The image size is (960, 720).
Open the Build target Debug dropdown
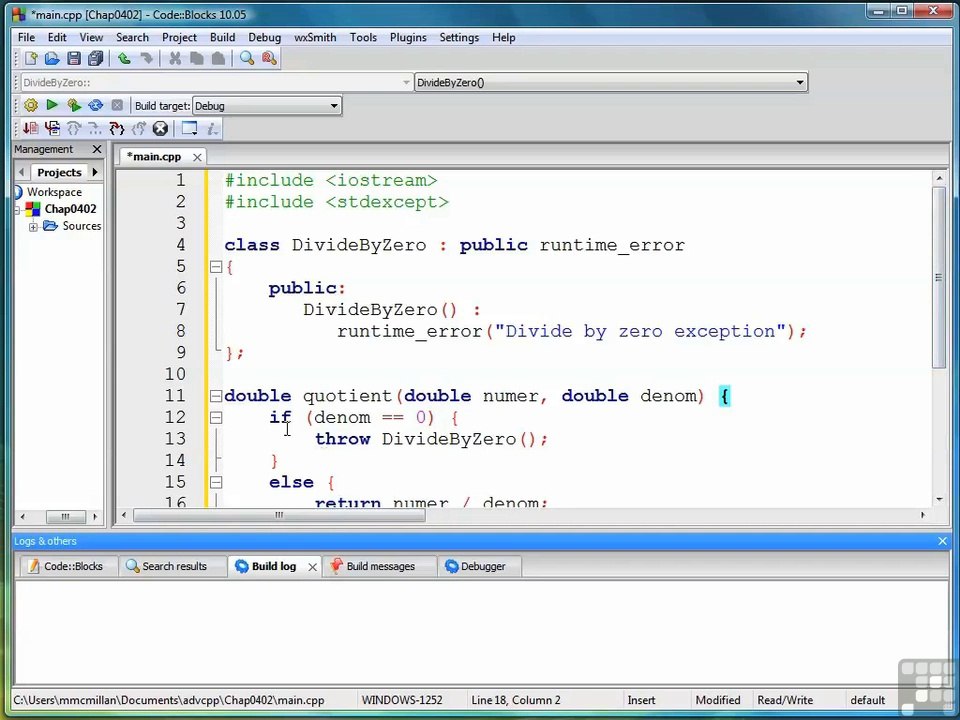pos(266,106)
